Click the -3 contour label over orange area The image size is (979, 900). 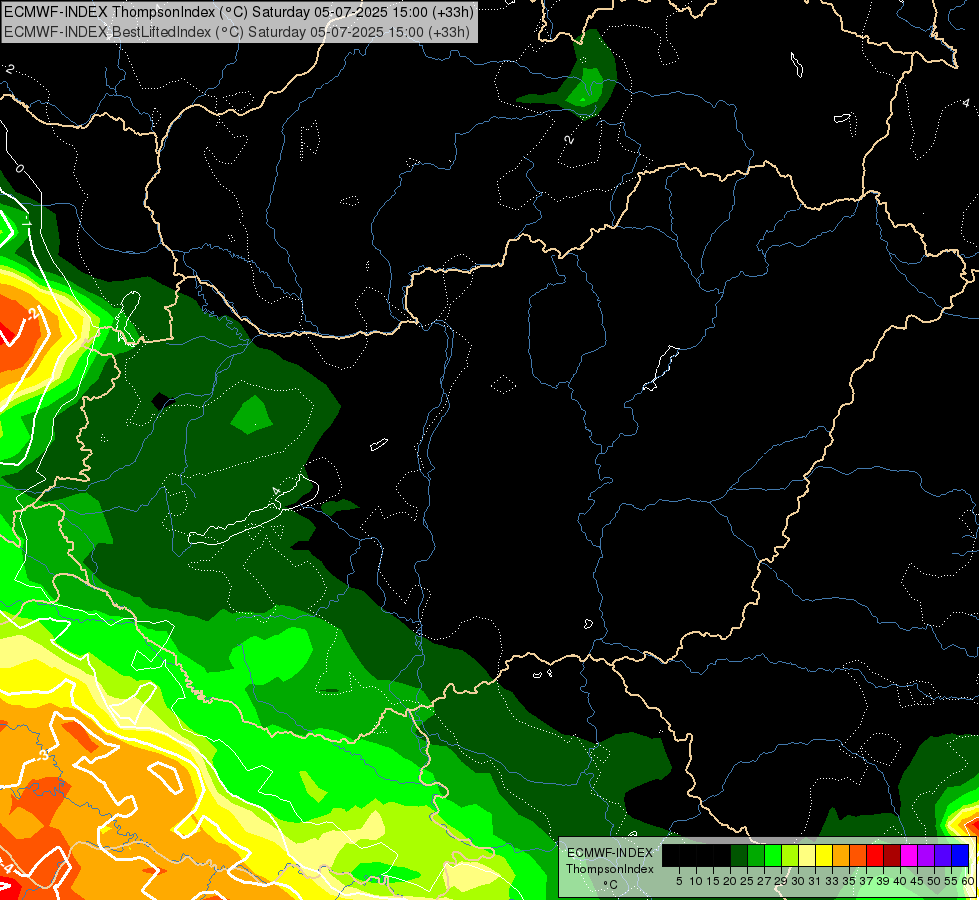click(42, 755)
